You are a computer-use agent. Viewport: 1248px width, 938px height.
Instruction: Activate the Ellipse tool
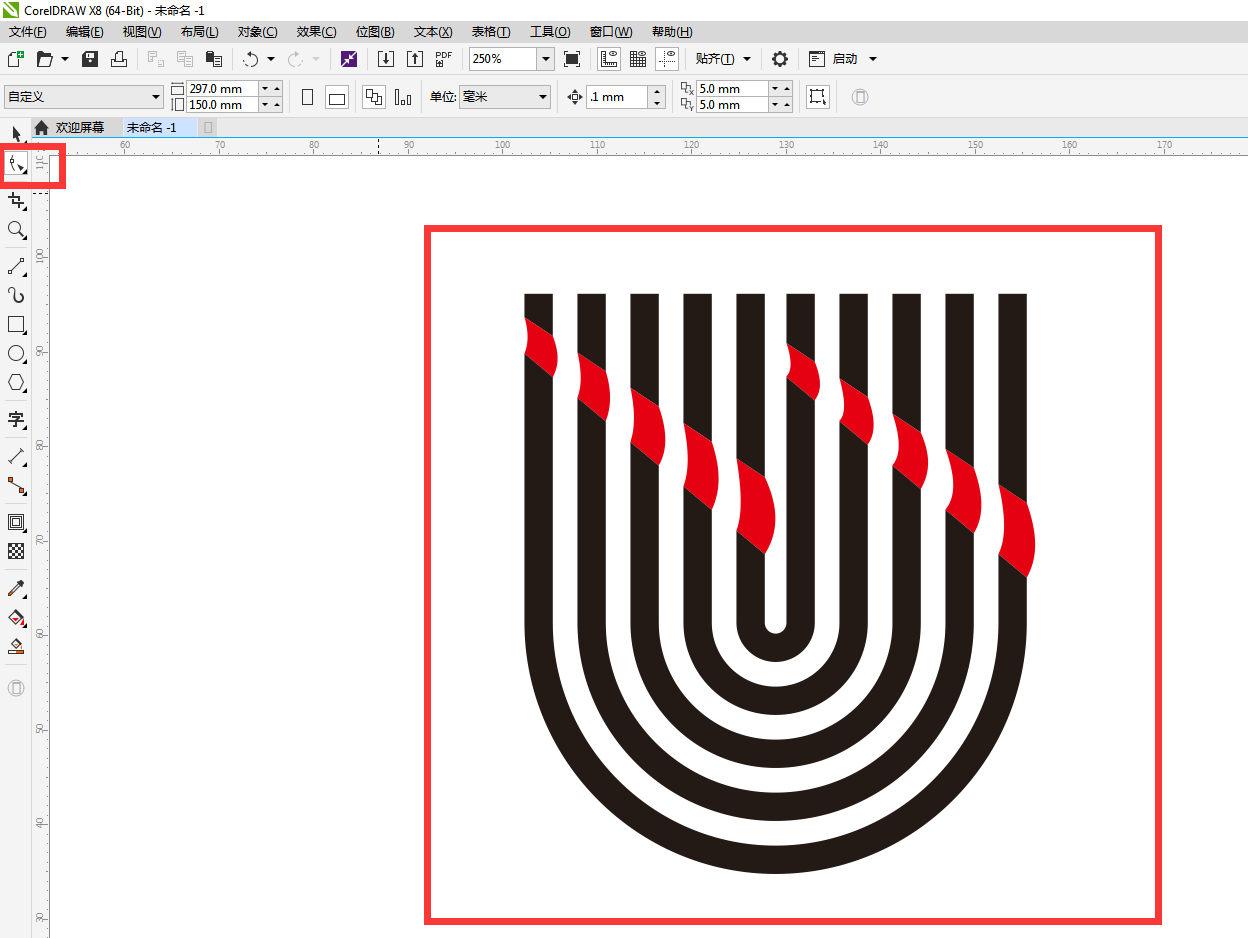(x=16, y=353)
